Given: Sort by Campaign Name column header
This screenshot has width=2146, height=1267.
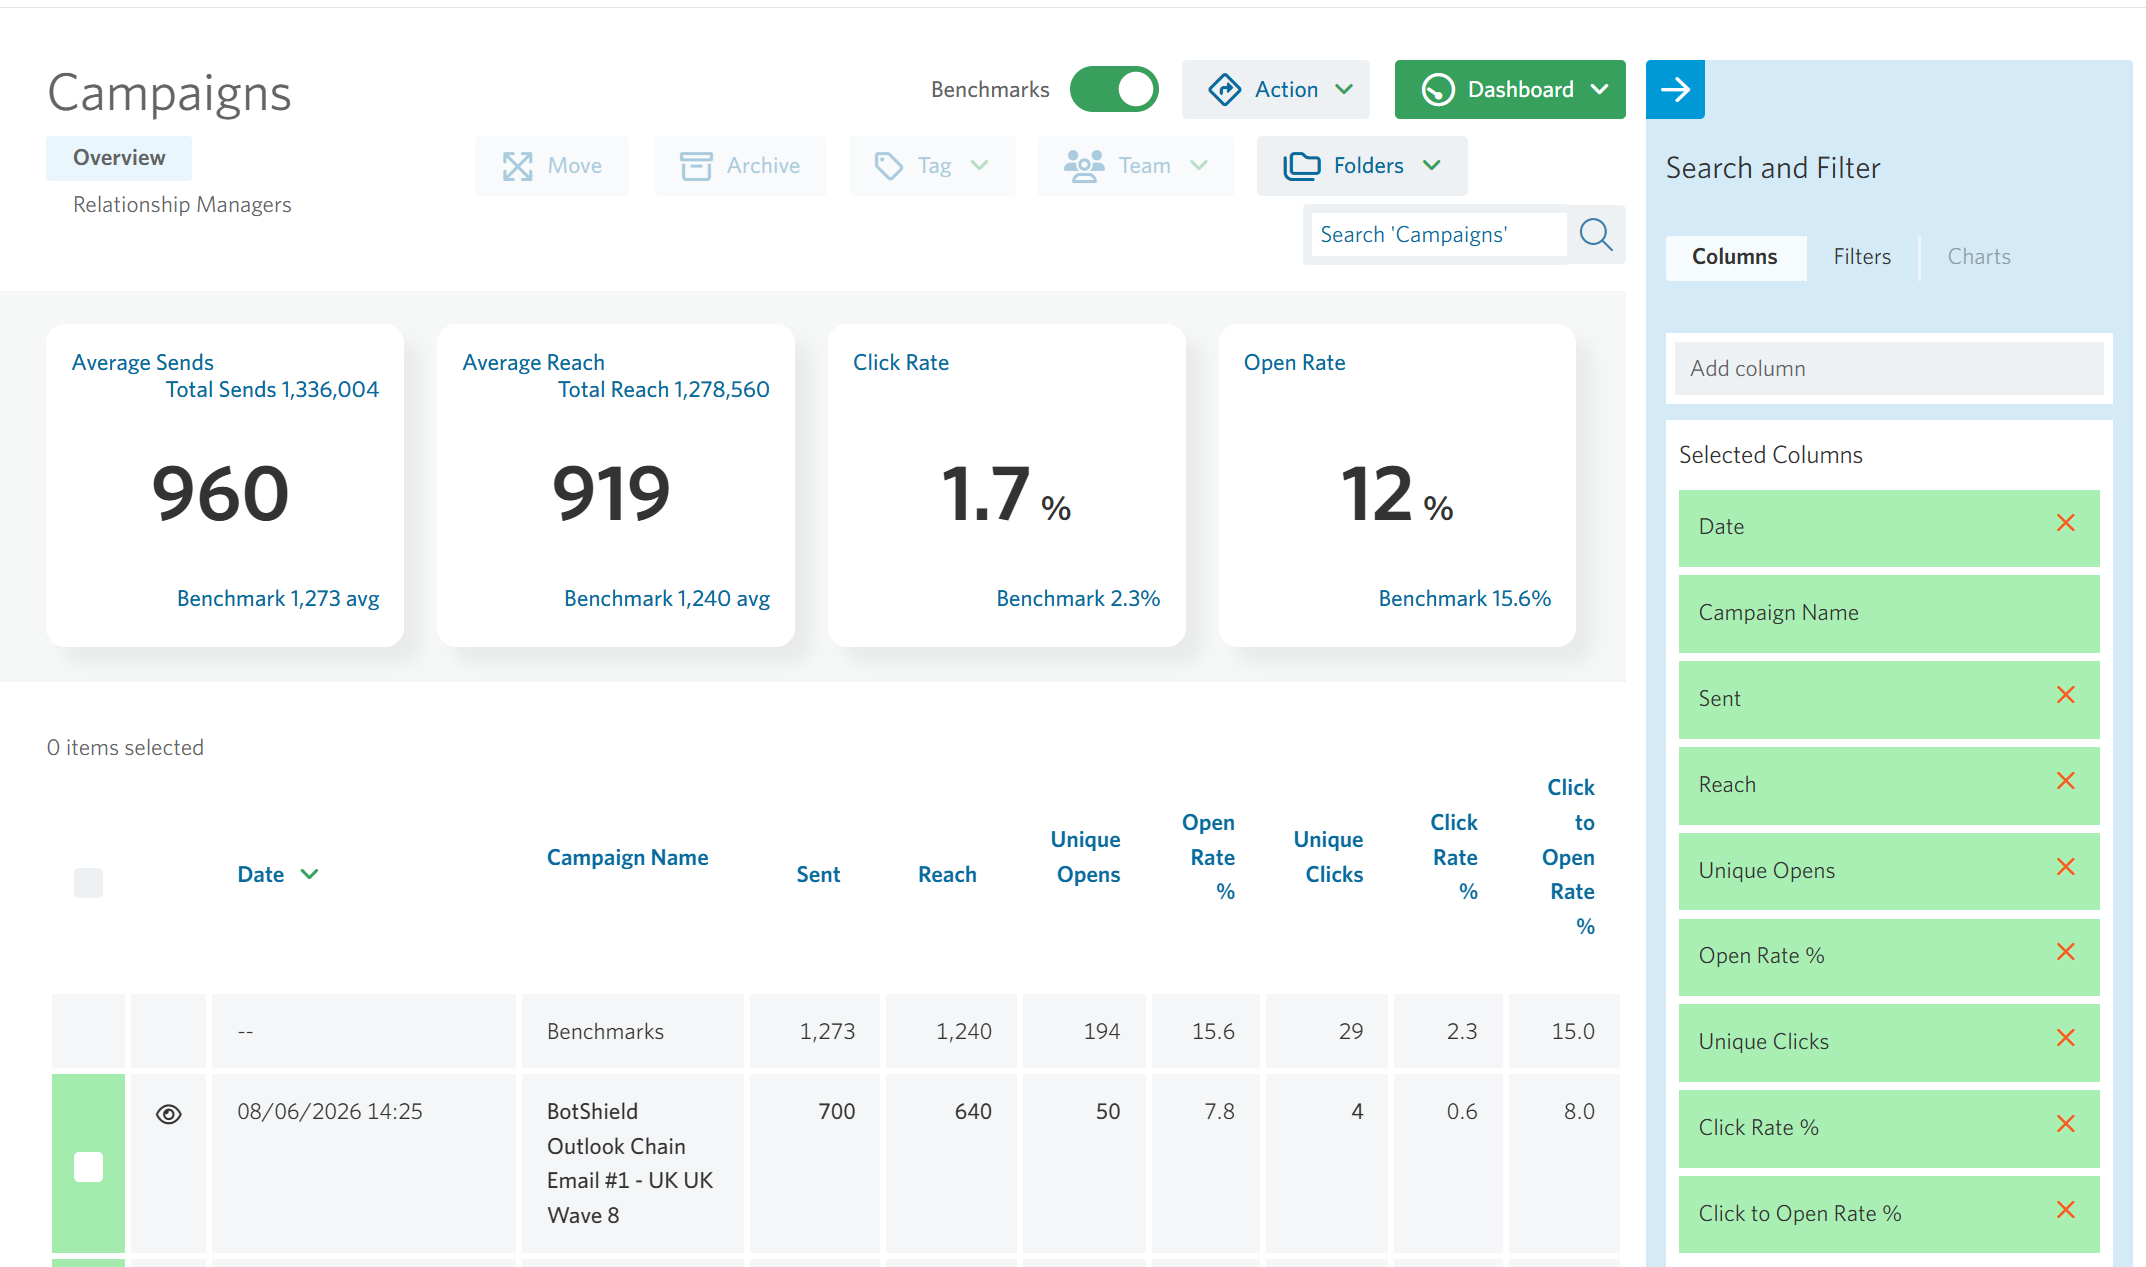Looking at the screenshot, I should tap(627, 857).
